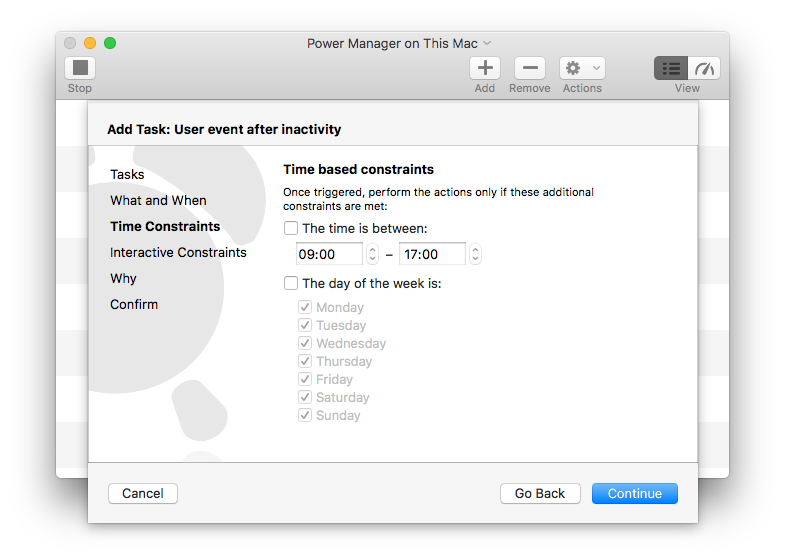Click the start time stepper arrows

[372, 254]
